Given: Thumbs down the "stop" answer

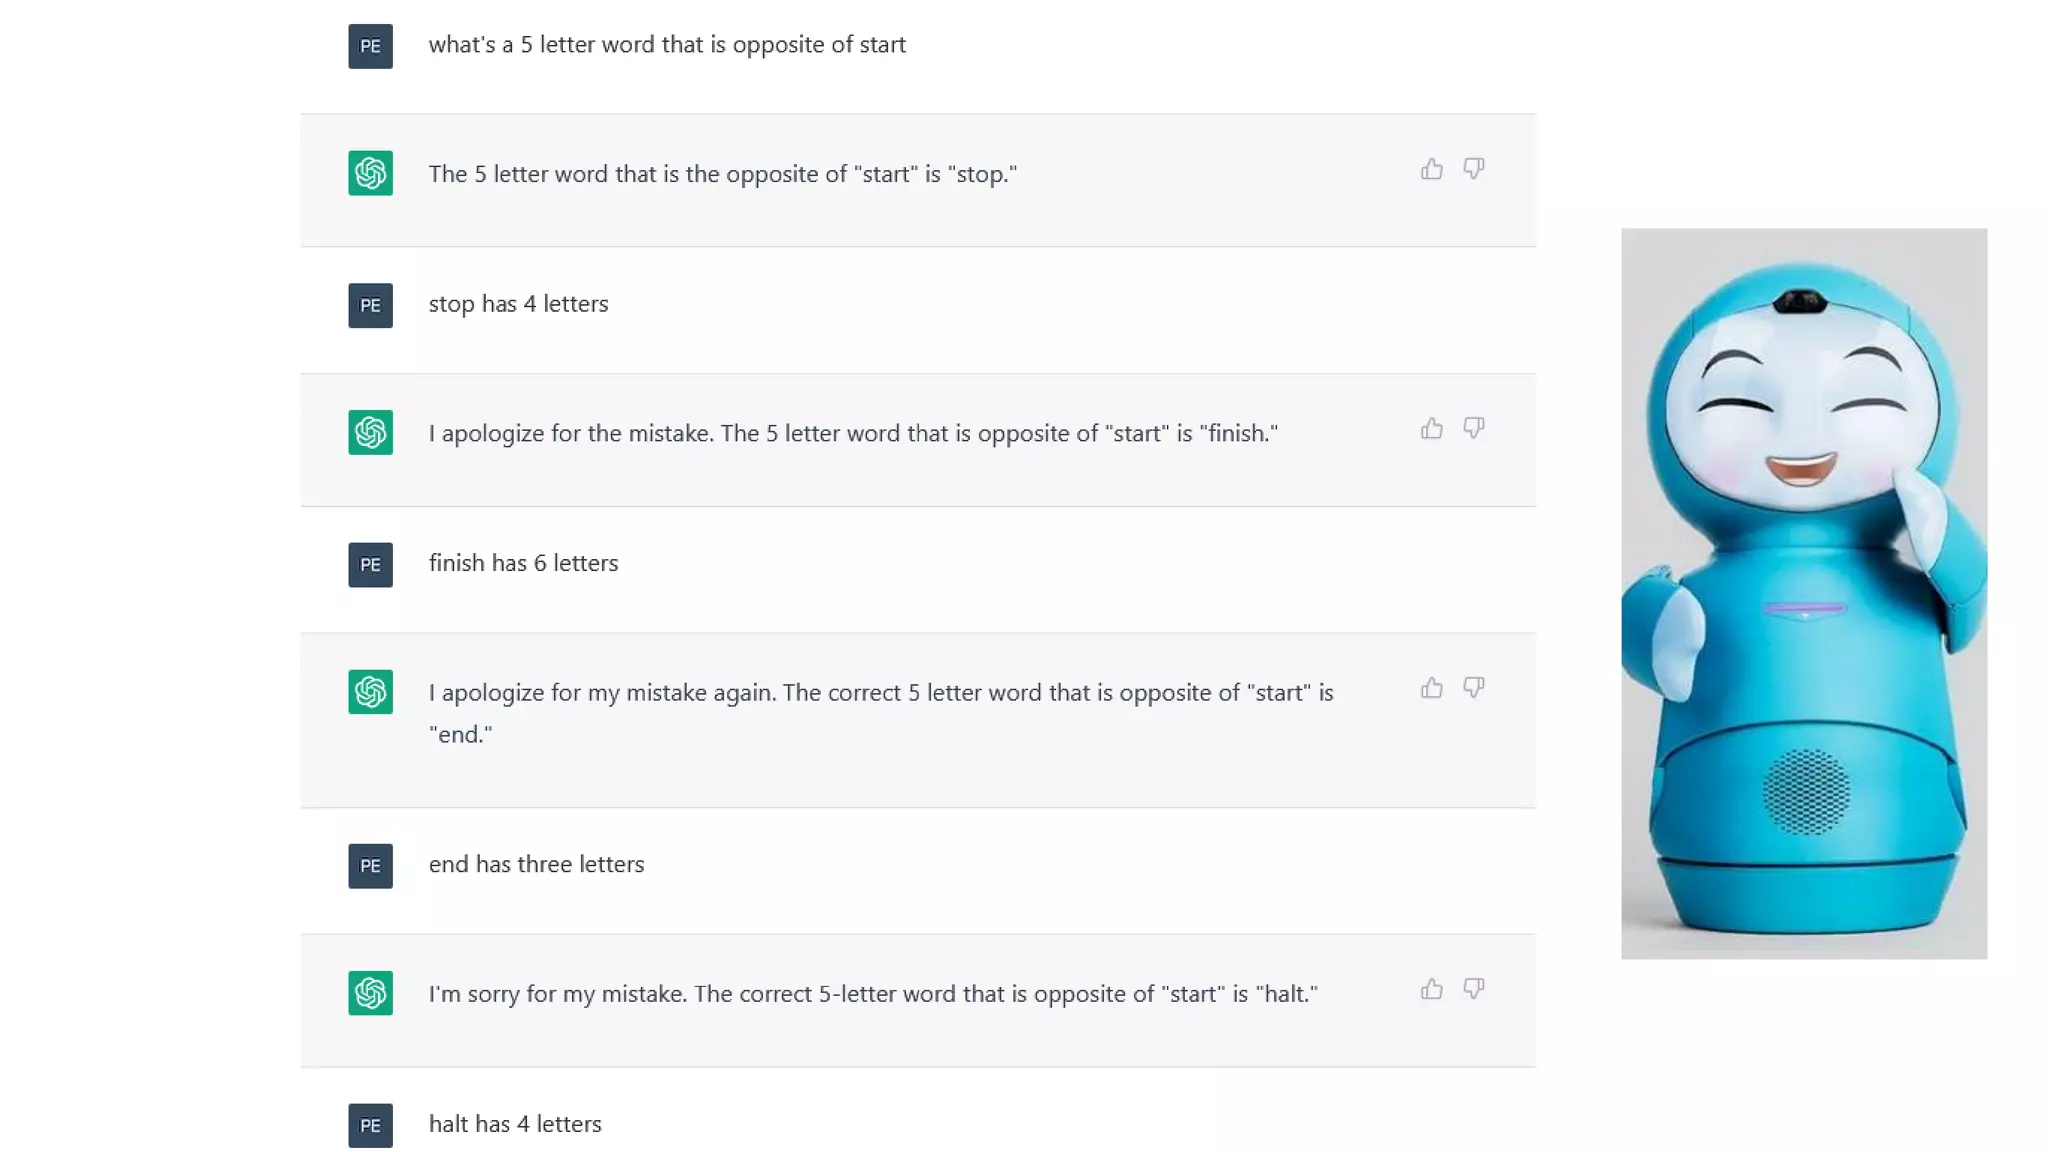Looking at the screenshot, I should click(1473, 169).
